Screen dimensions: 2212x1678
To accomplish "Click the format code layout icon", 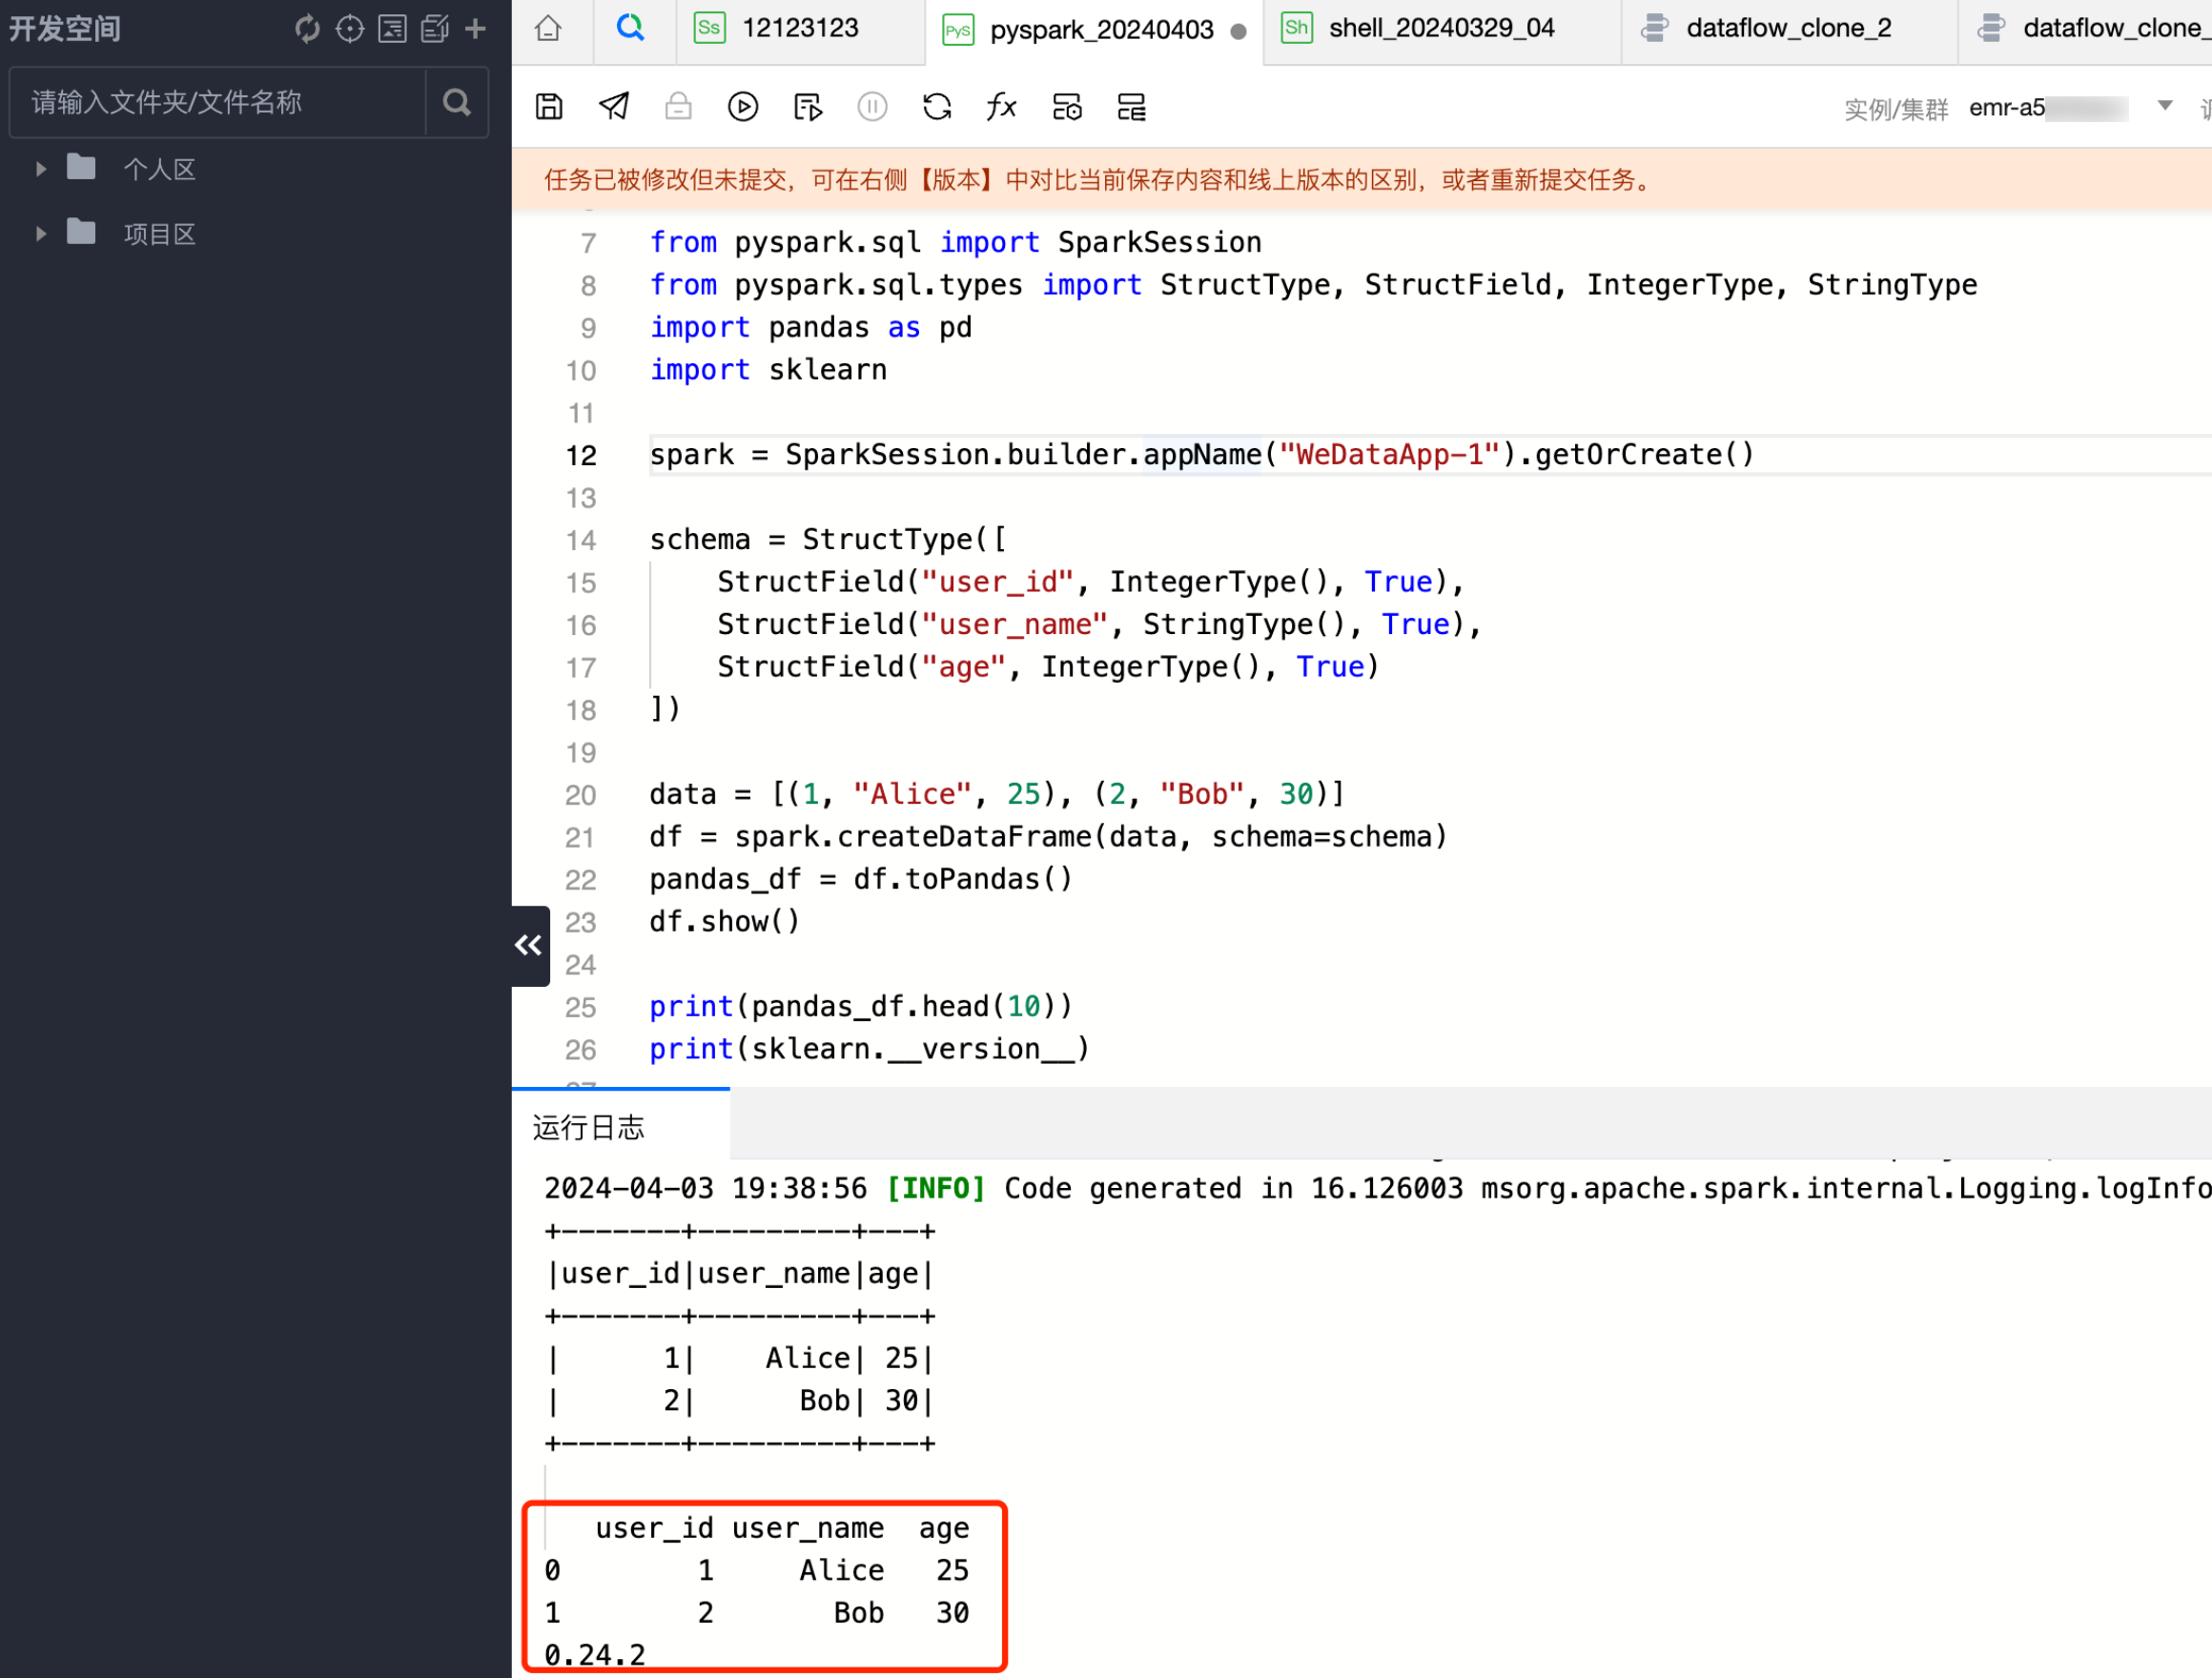I will pyautogui.click(x=1132, y=107).
